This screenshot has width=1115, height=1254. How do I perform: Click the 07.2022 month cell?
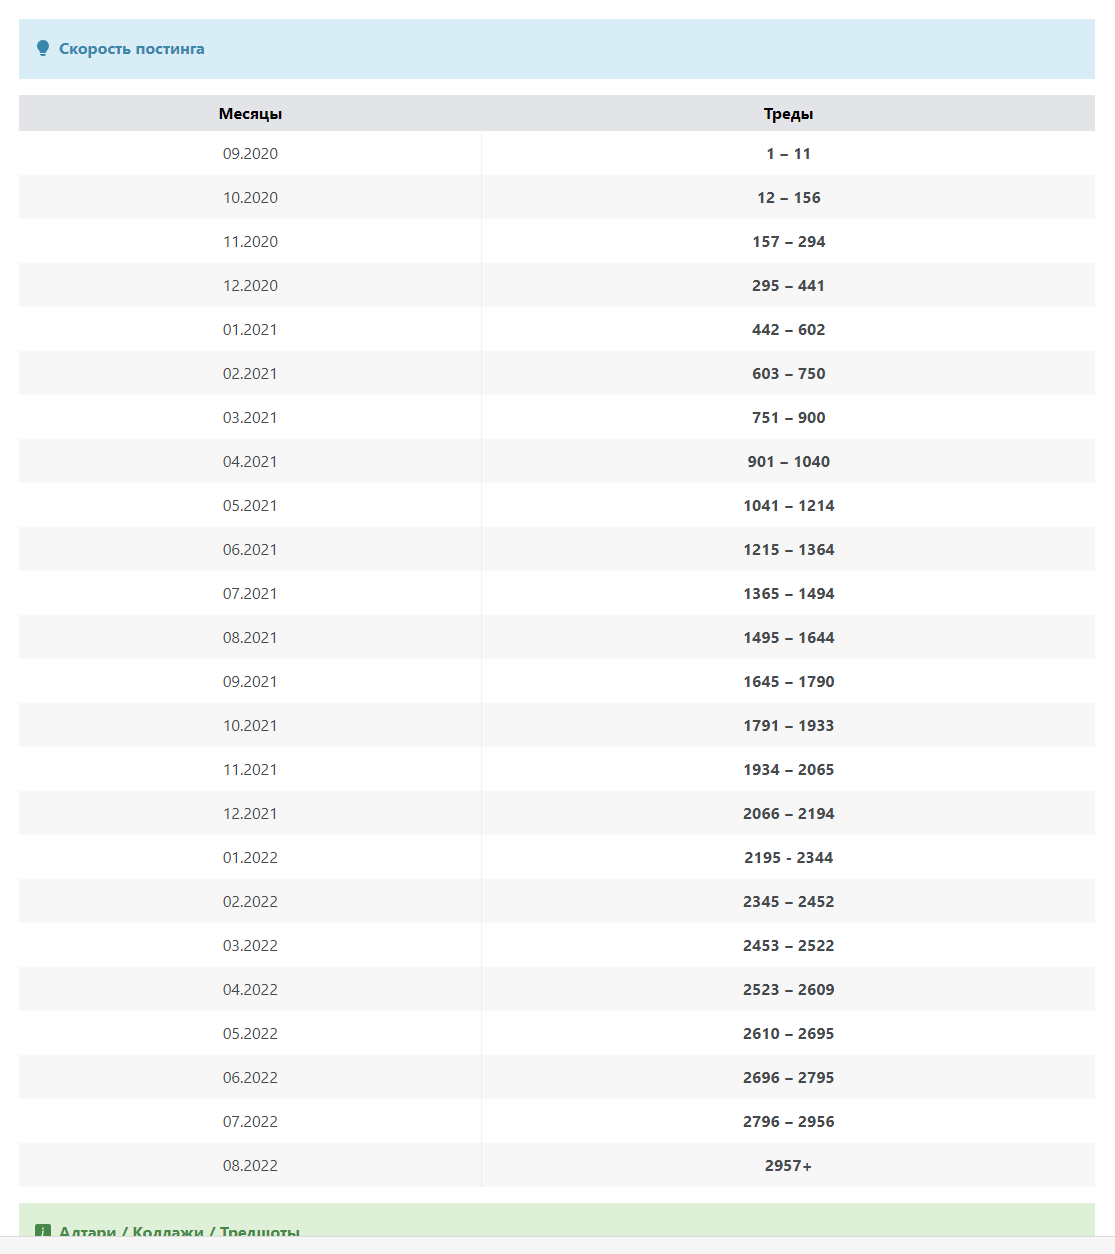(x=250, y=1122)
